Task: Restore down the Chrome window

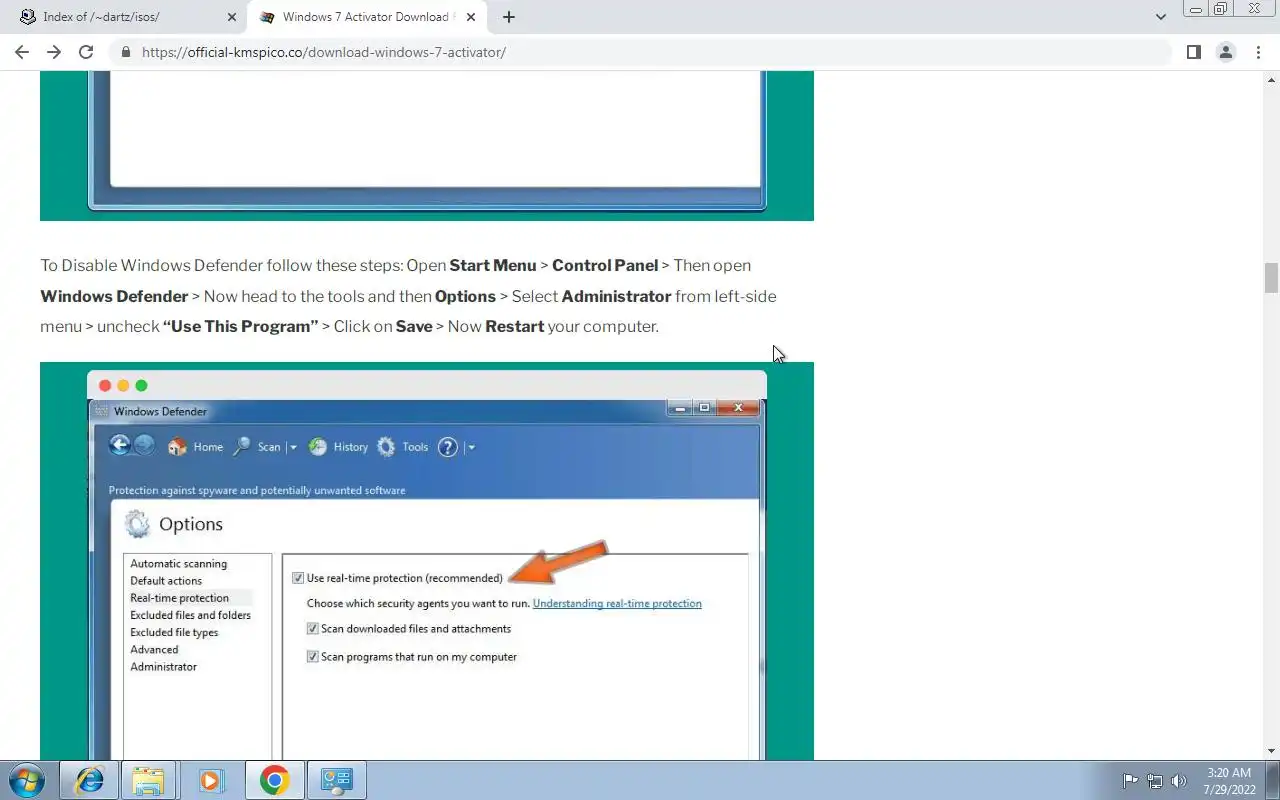Action: (x=1221, y=9)
